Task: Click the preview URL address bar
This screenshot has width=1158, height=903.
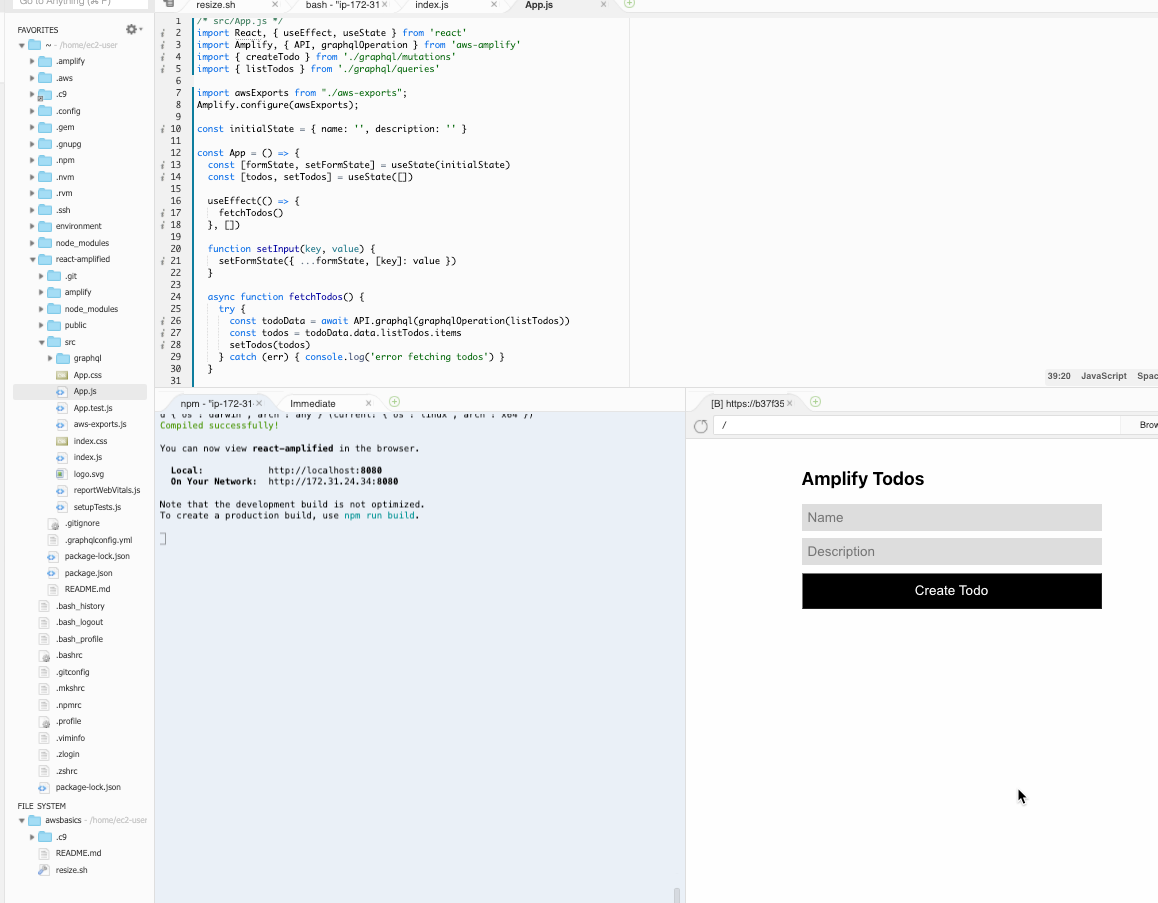Action: click(x=916, y=425)
